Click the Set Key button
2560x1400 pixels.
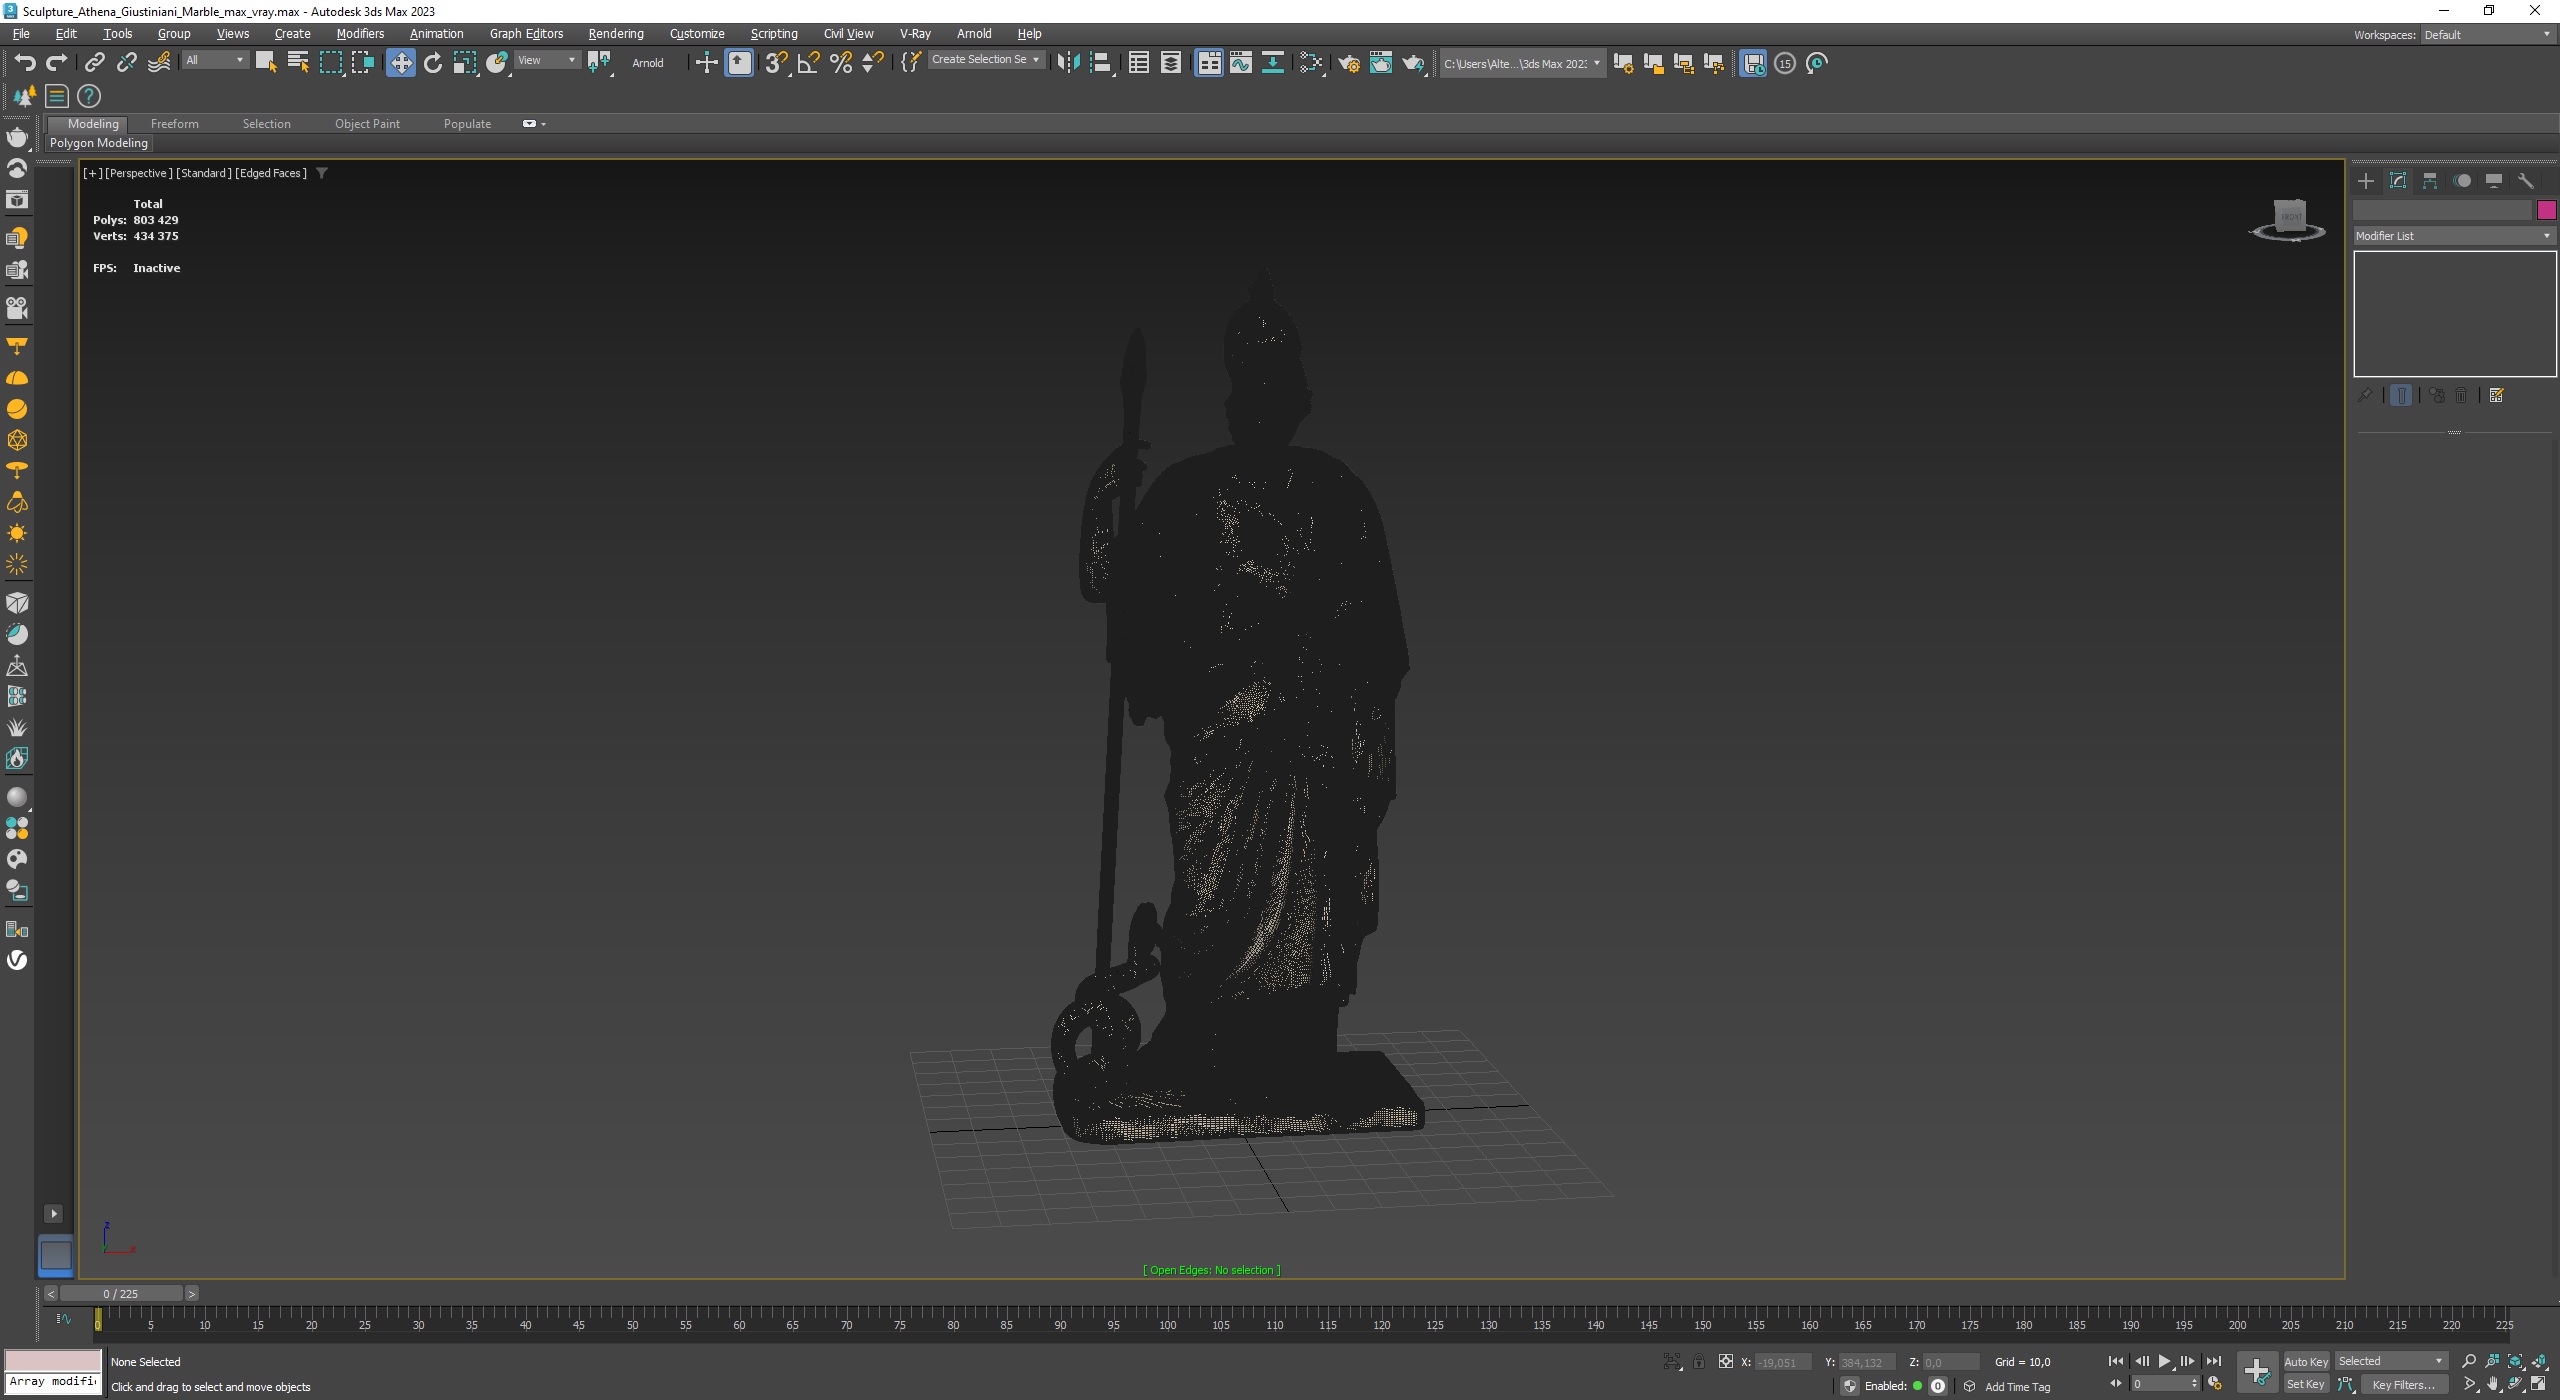(x=2305, y=1385)
